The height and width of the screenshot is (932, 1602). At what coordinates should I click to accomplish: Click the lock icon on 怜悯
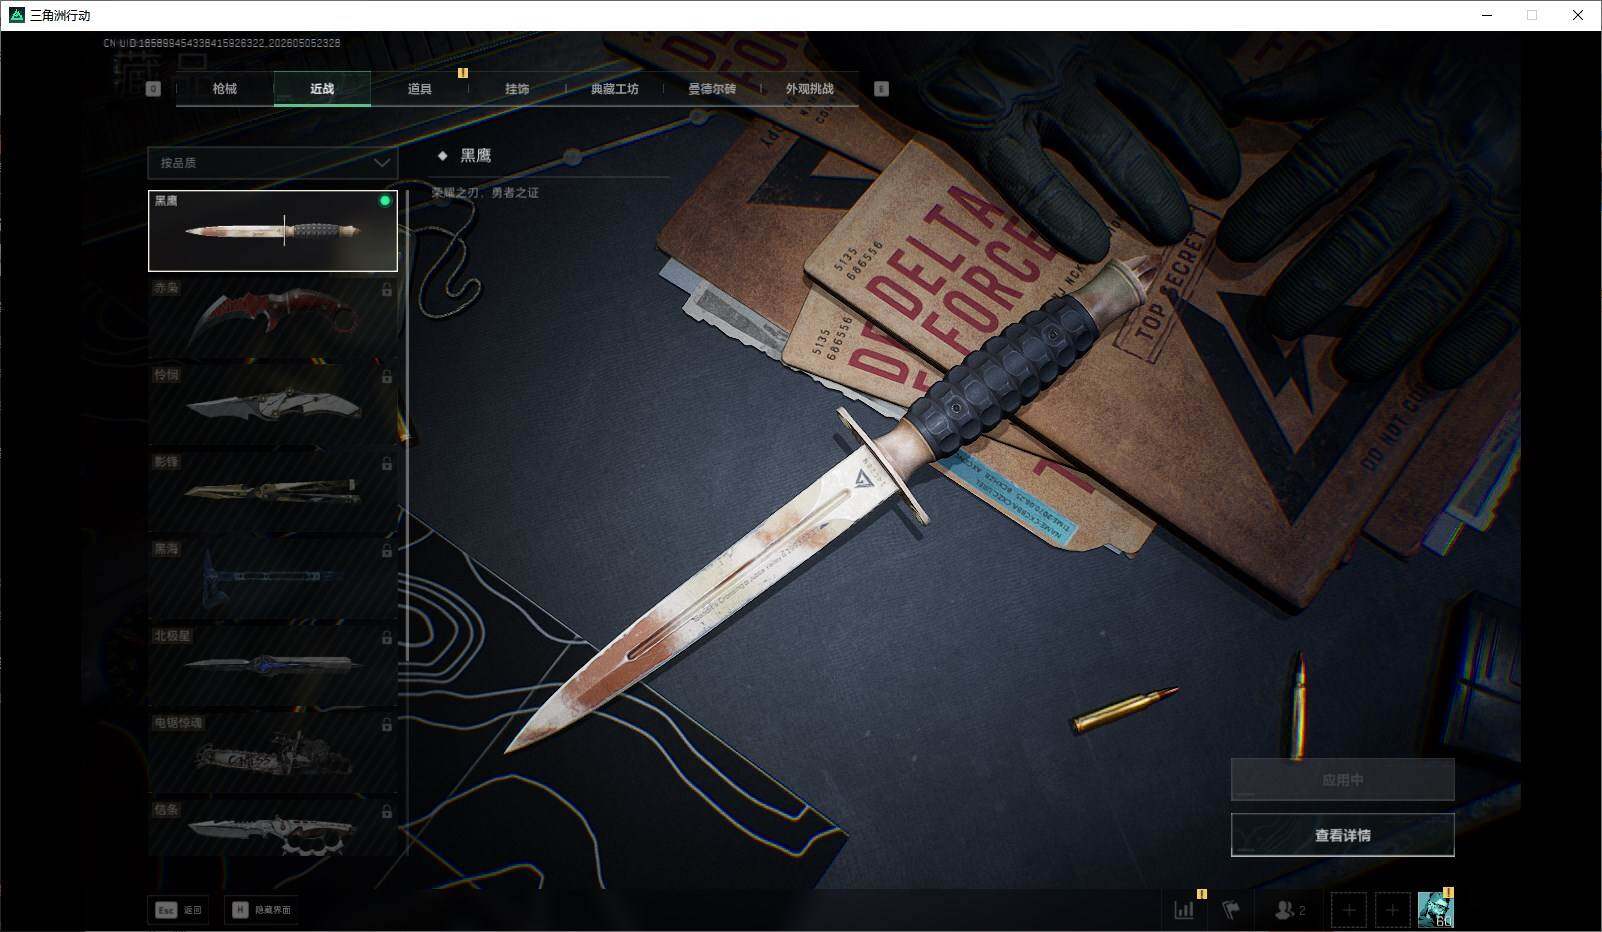386,377
